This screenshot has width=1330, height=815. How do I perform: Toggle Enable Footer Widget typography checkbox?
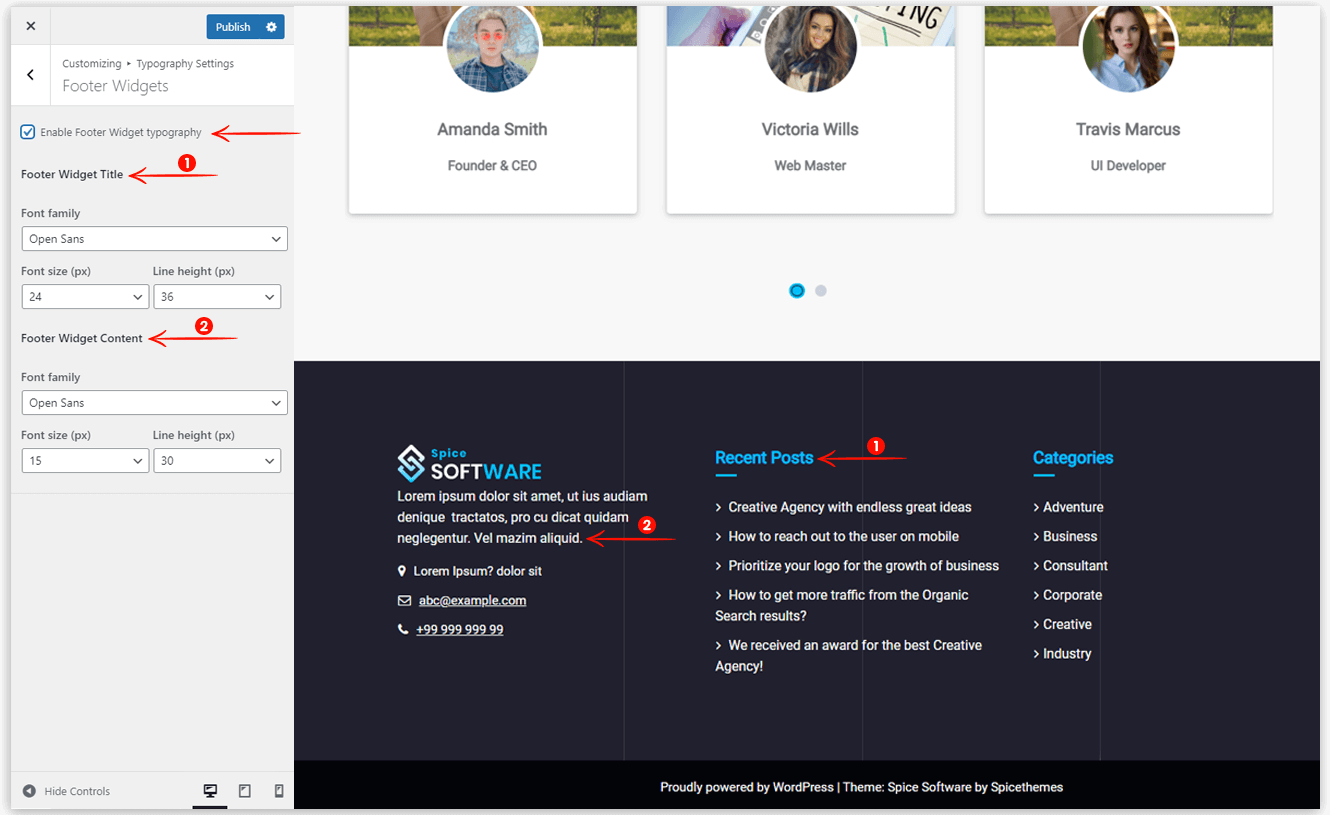tap(28, 132)
